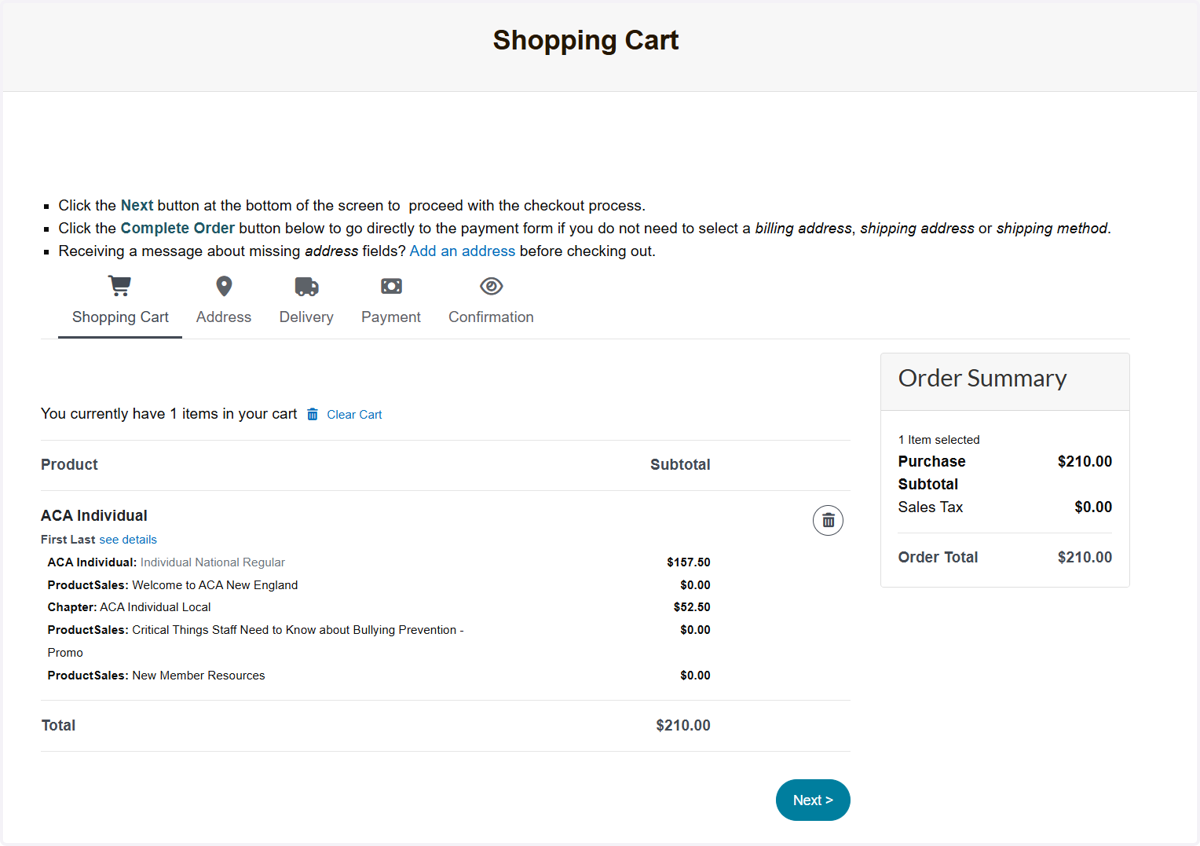Click the Clear Cart link
1200x846 pixels.
(x=354, y=414)
